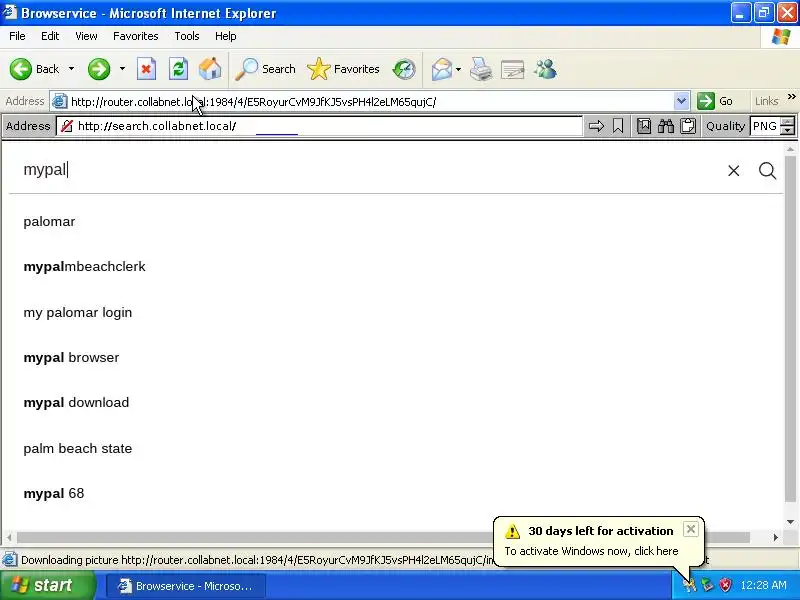Click the Browservice taskbar button
The image size is (800, 600).
[185, 586]
